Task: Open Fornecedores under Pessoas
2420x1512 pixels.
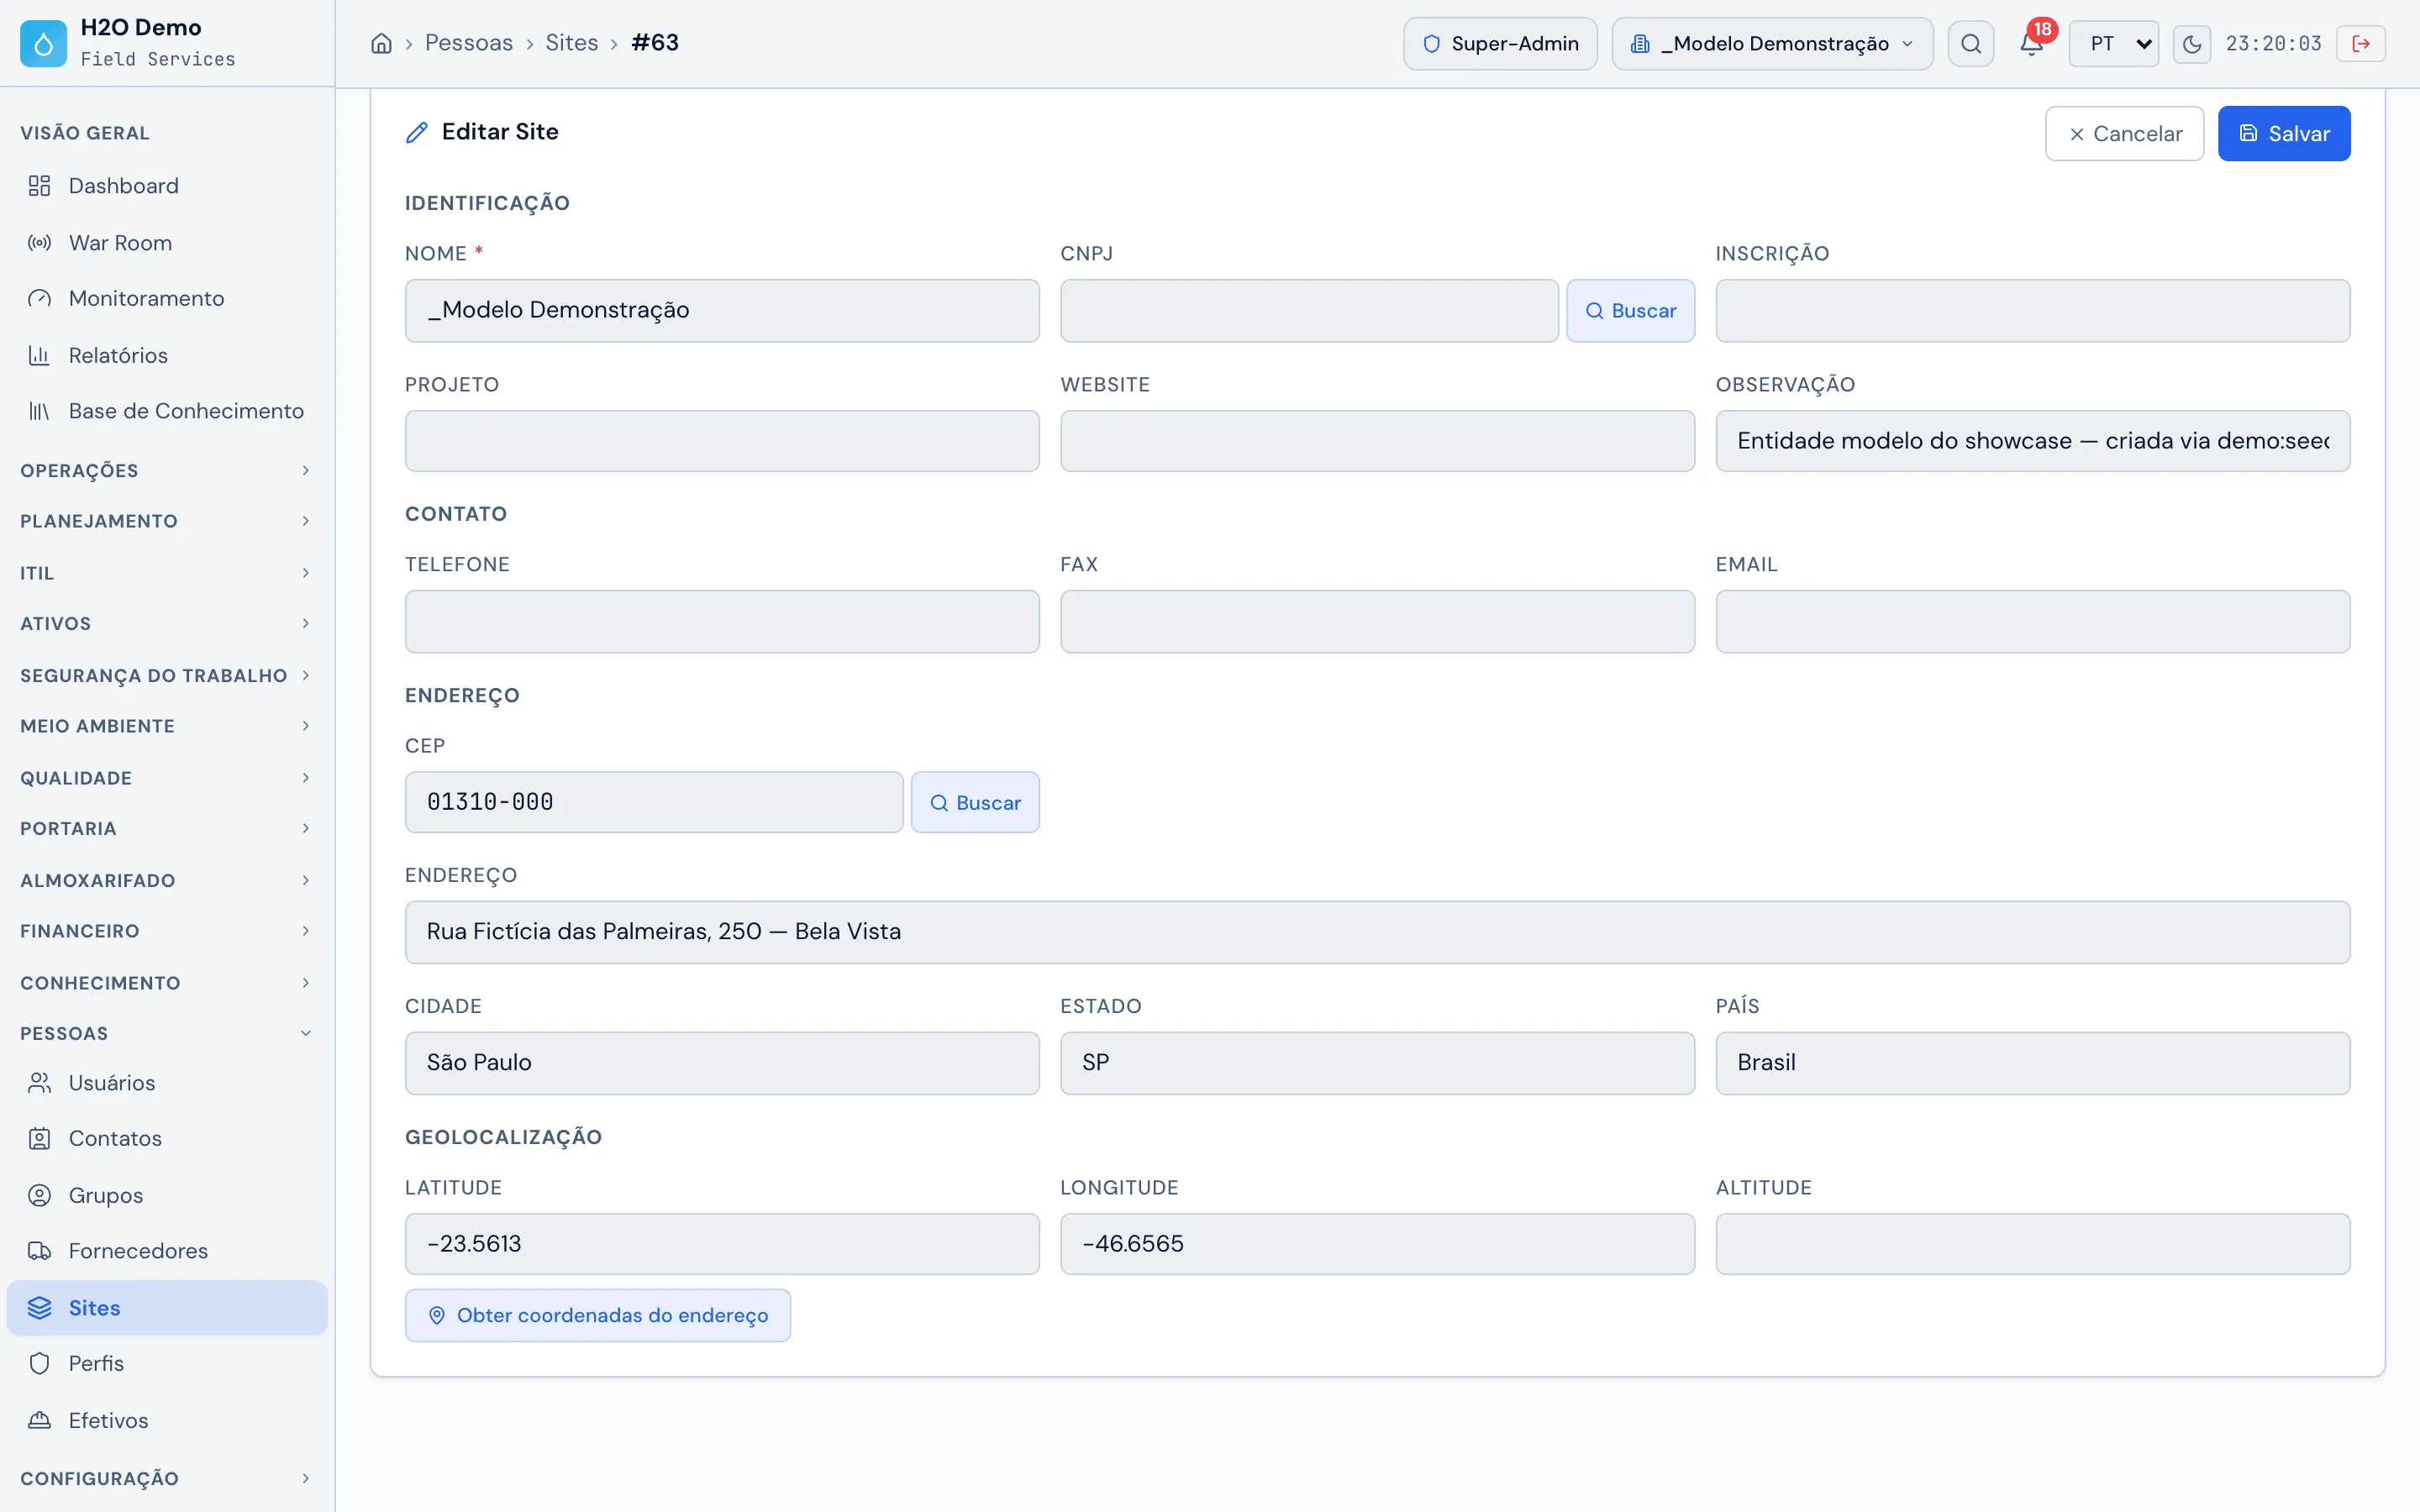Action: pos(167,1251)
